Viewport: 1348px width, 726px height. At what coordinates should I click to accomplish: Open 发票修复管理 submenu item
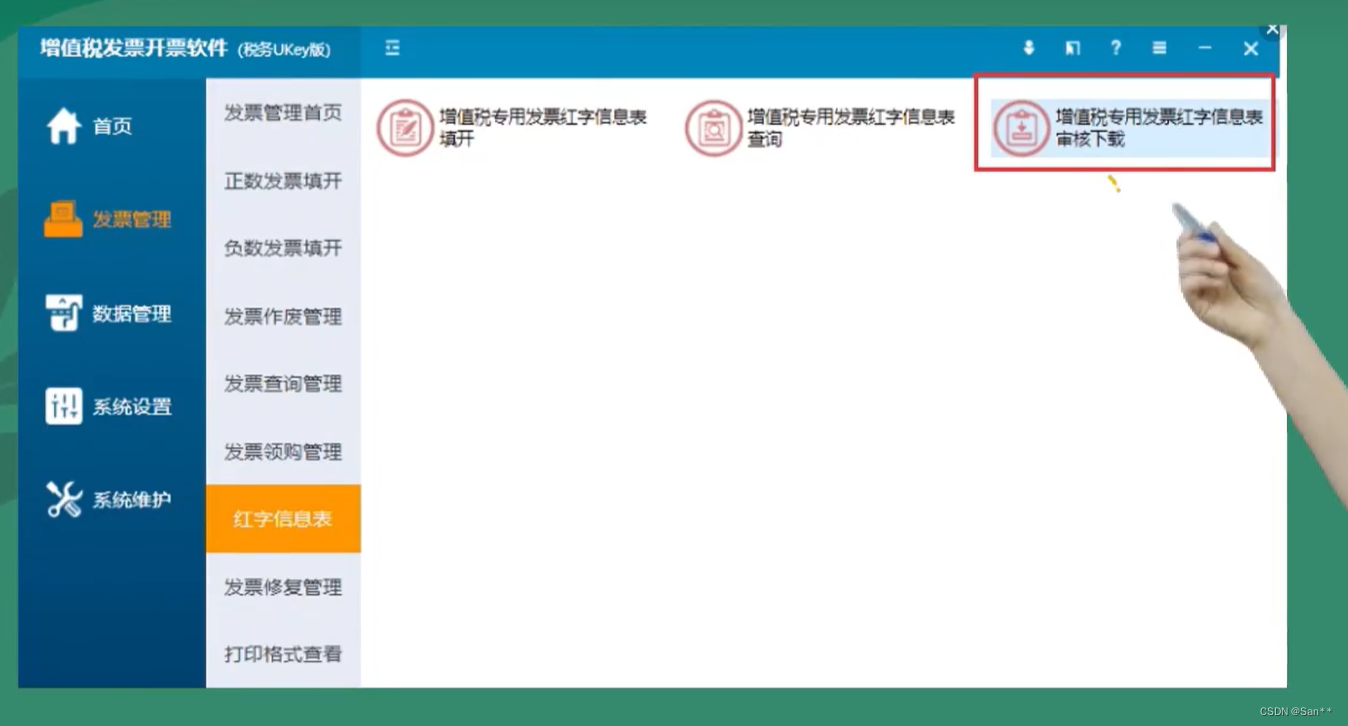tap(283, 587)
